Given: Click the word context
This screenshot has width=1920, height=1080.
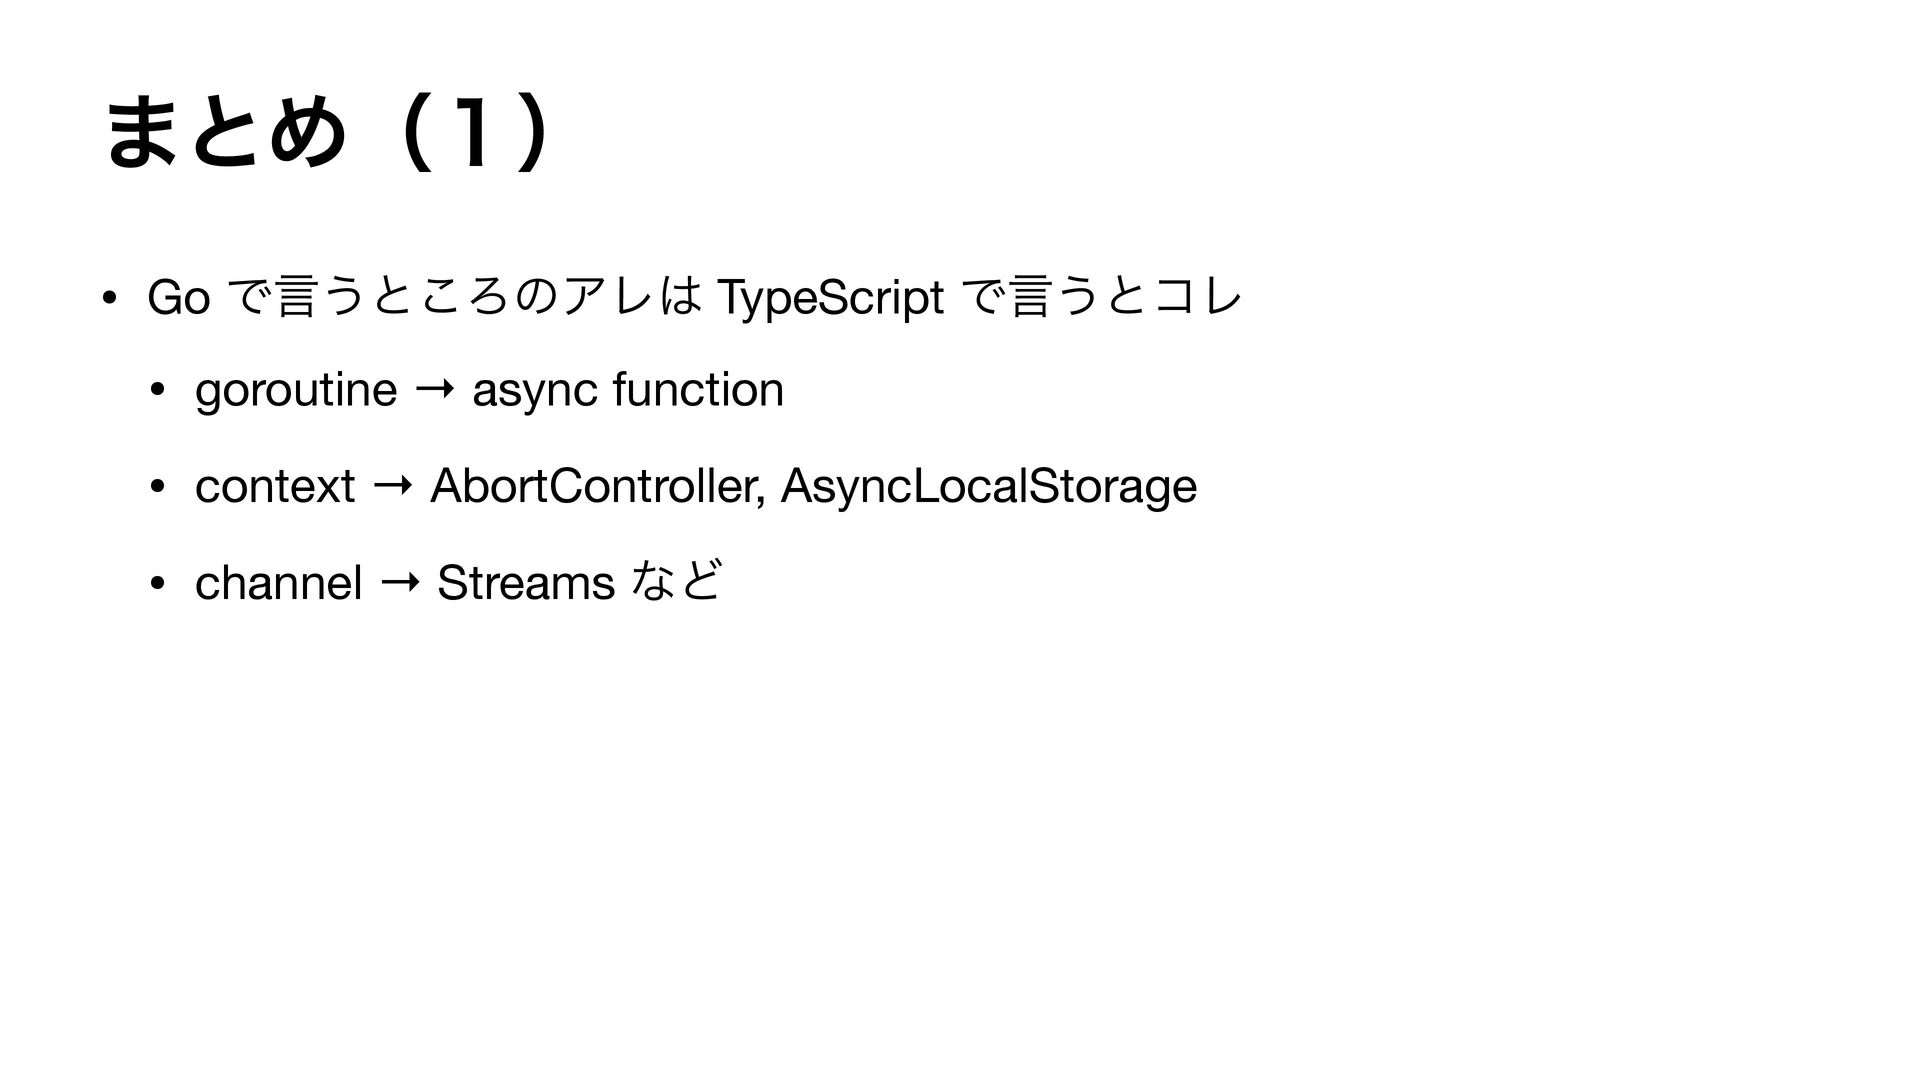Looking at the screenshot, I should 275,487.
